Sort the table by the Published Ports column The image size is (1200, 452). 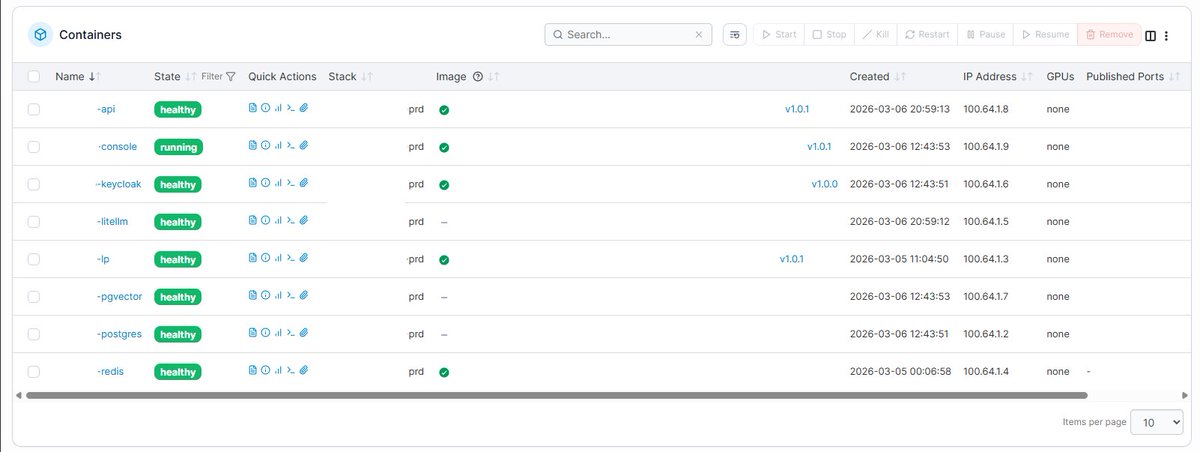click(x=1132, y=76)
